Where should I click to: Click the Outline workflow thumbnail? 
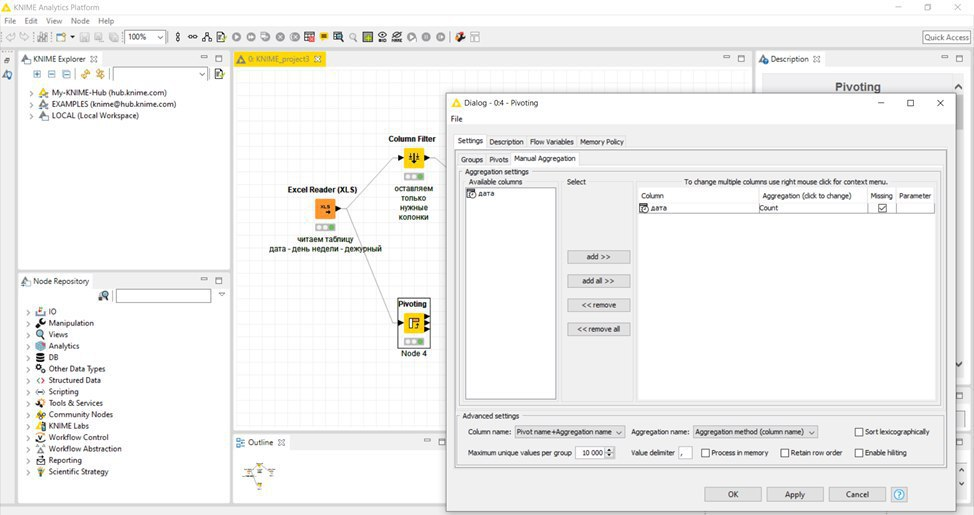[259, 476]
